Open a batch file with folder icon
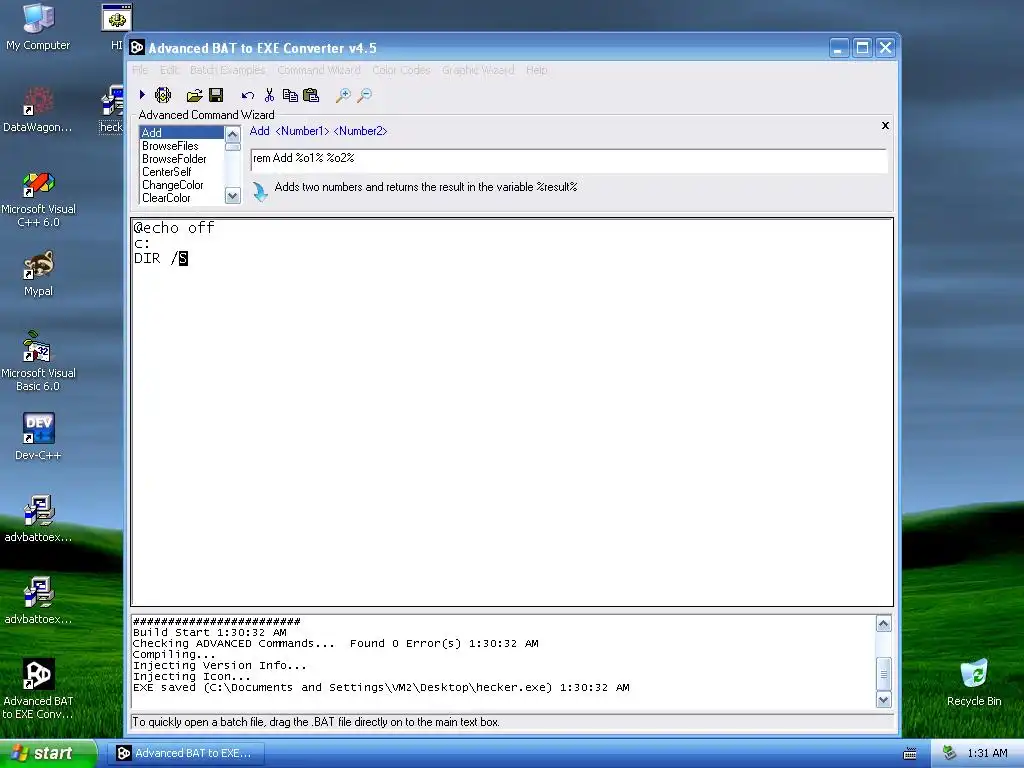This screenshot has width=1024, height=768. (194, 96)
